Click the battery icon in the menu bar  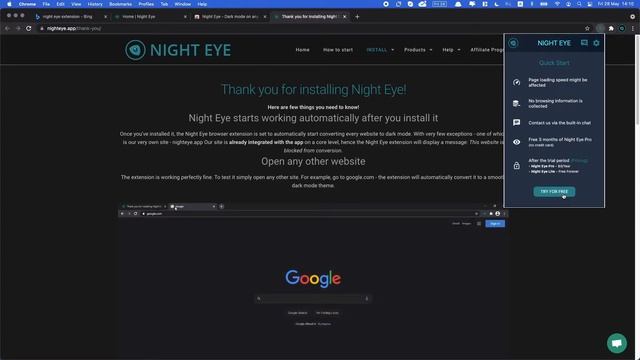point(544,4)
